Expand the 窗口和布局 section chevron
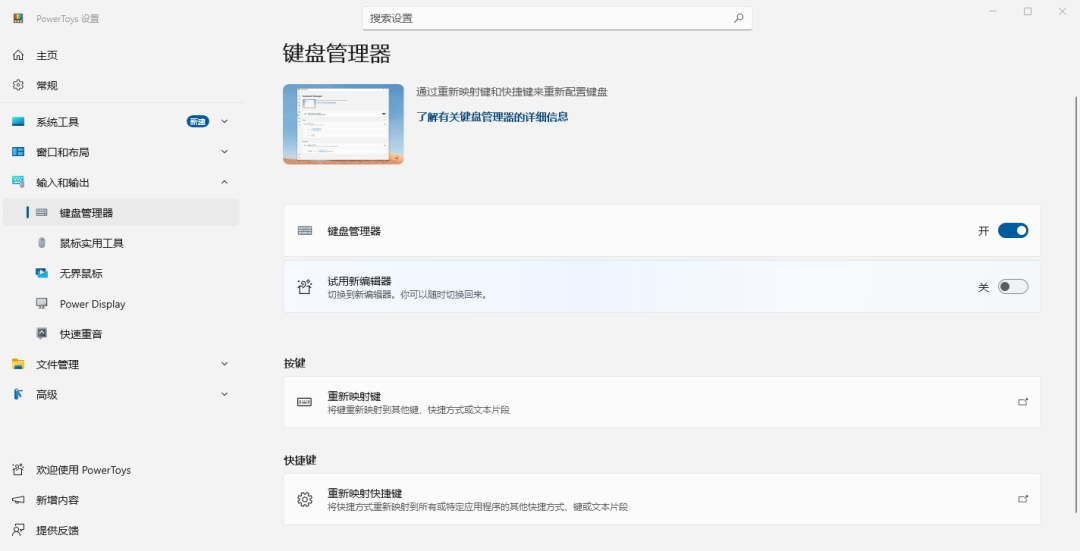This screenshot has height=551, width=1080. click(x=225, y=152)
